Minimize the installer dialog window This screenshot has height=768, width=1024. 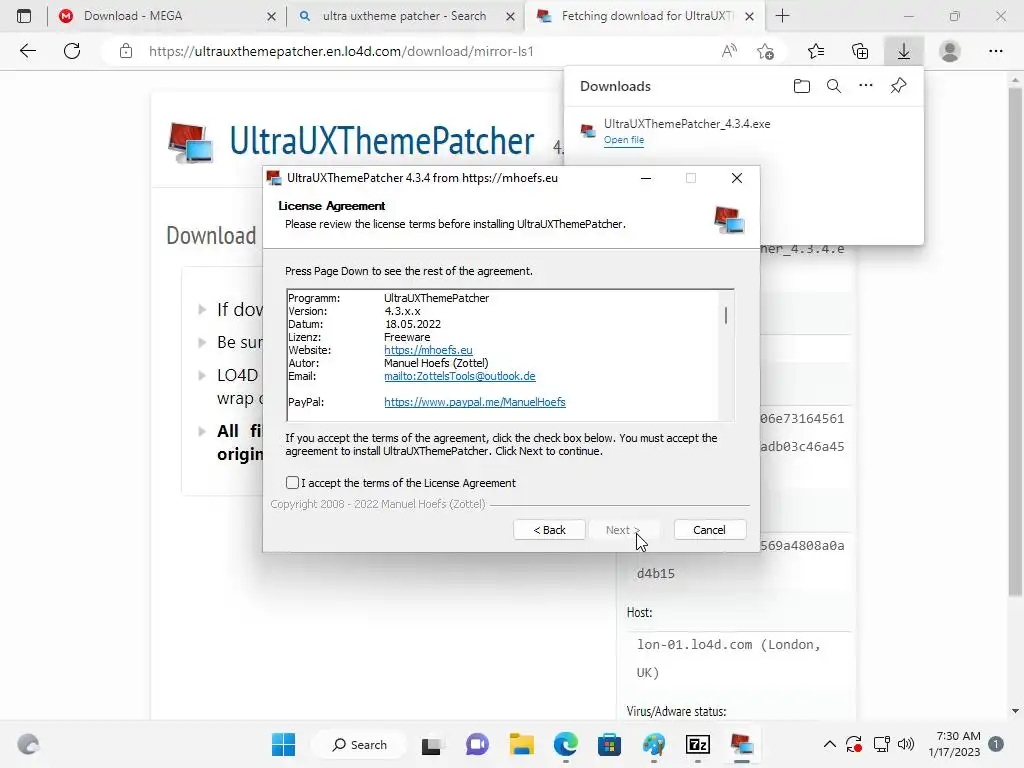coord(646,178)
